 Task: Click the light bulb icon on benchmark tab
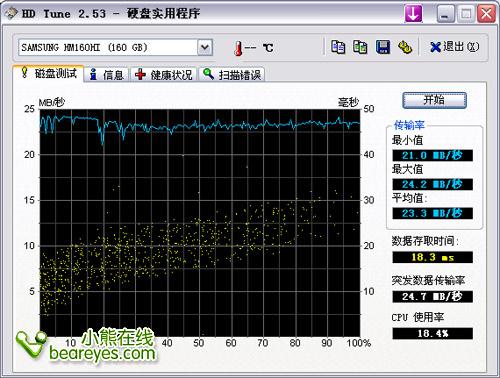[24, 72]
